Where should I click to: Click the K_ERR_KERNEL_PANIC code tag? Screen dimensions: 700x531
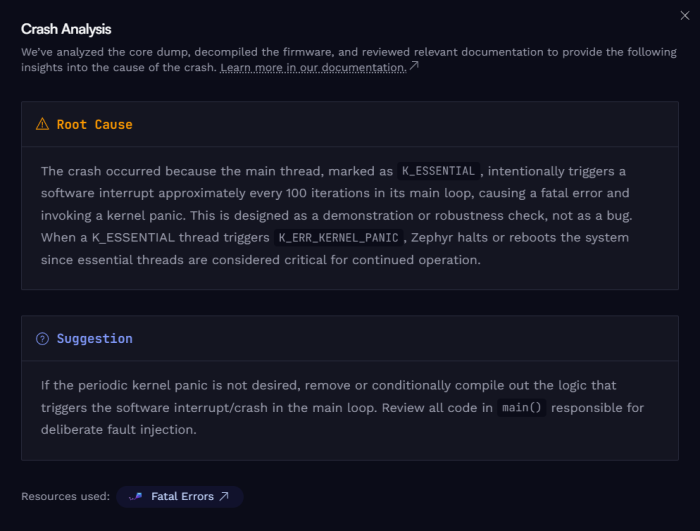(338, 238)
